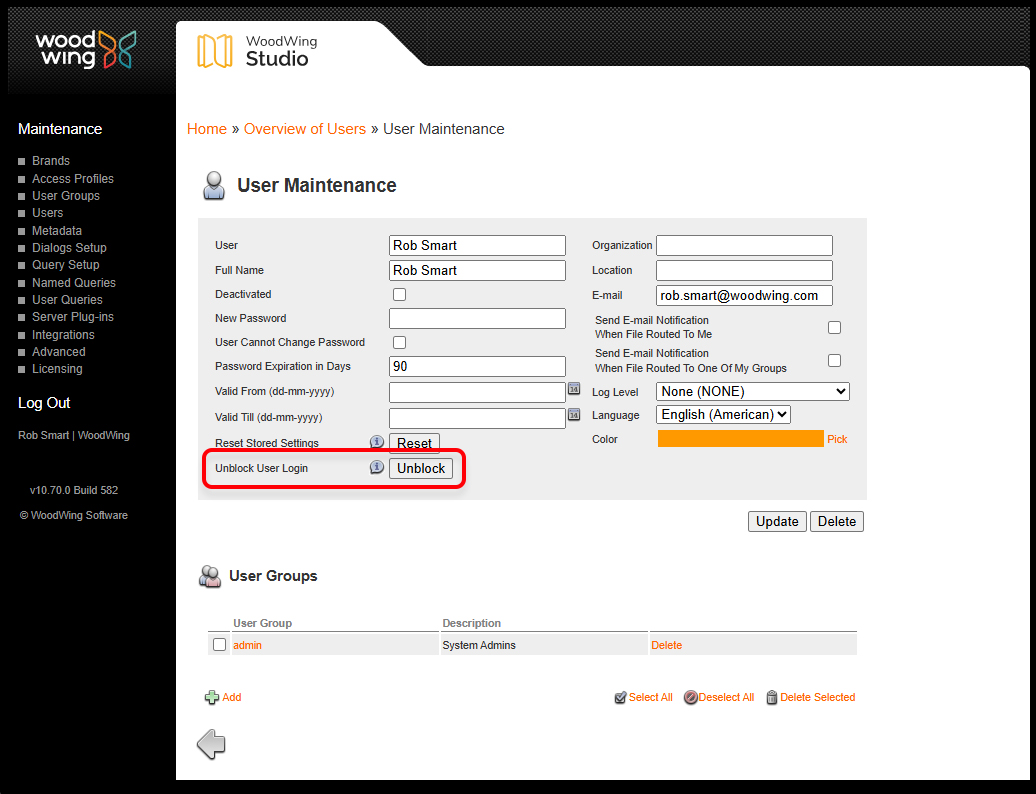
Task: Focus the Full Name field
Action: 477,270
